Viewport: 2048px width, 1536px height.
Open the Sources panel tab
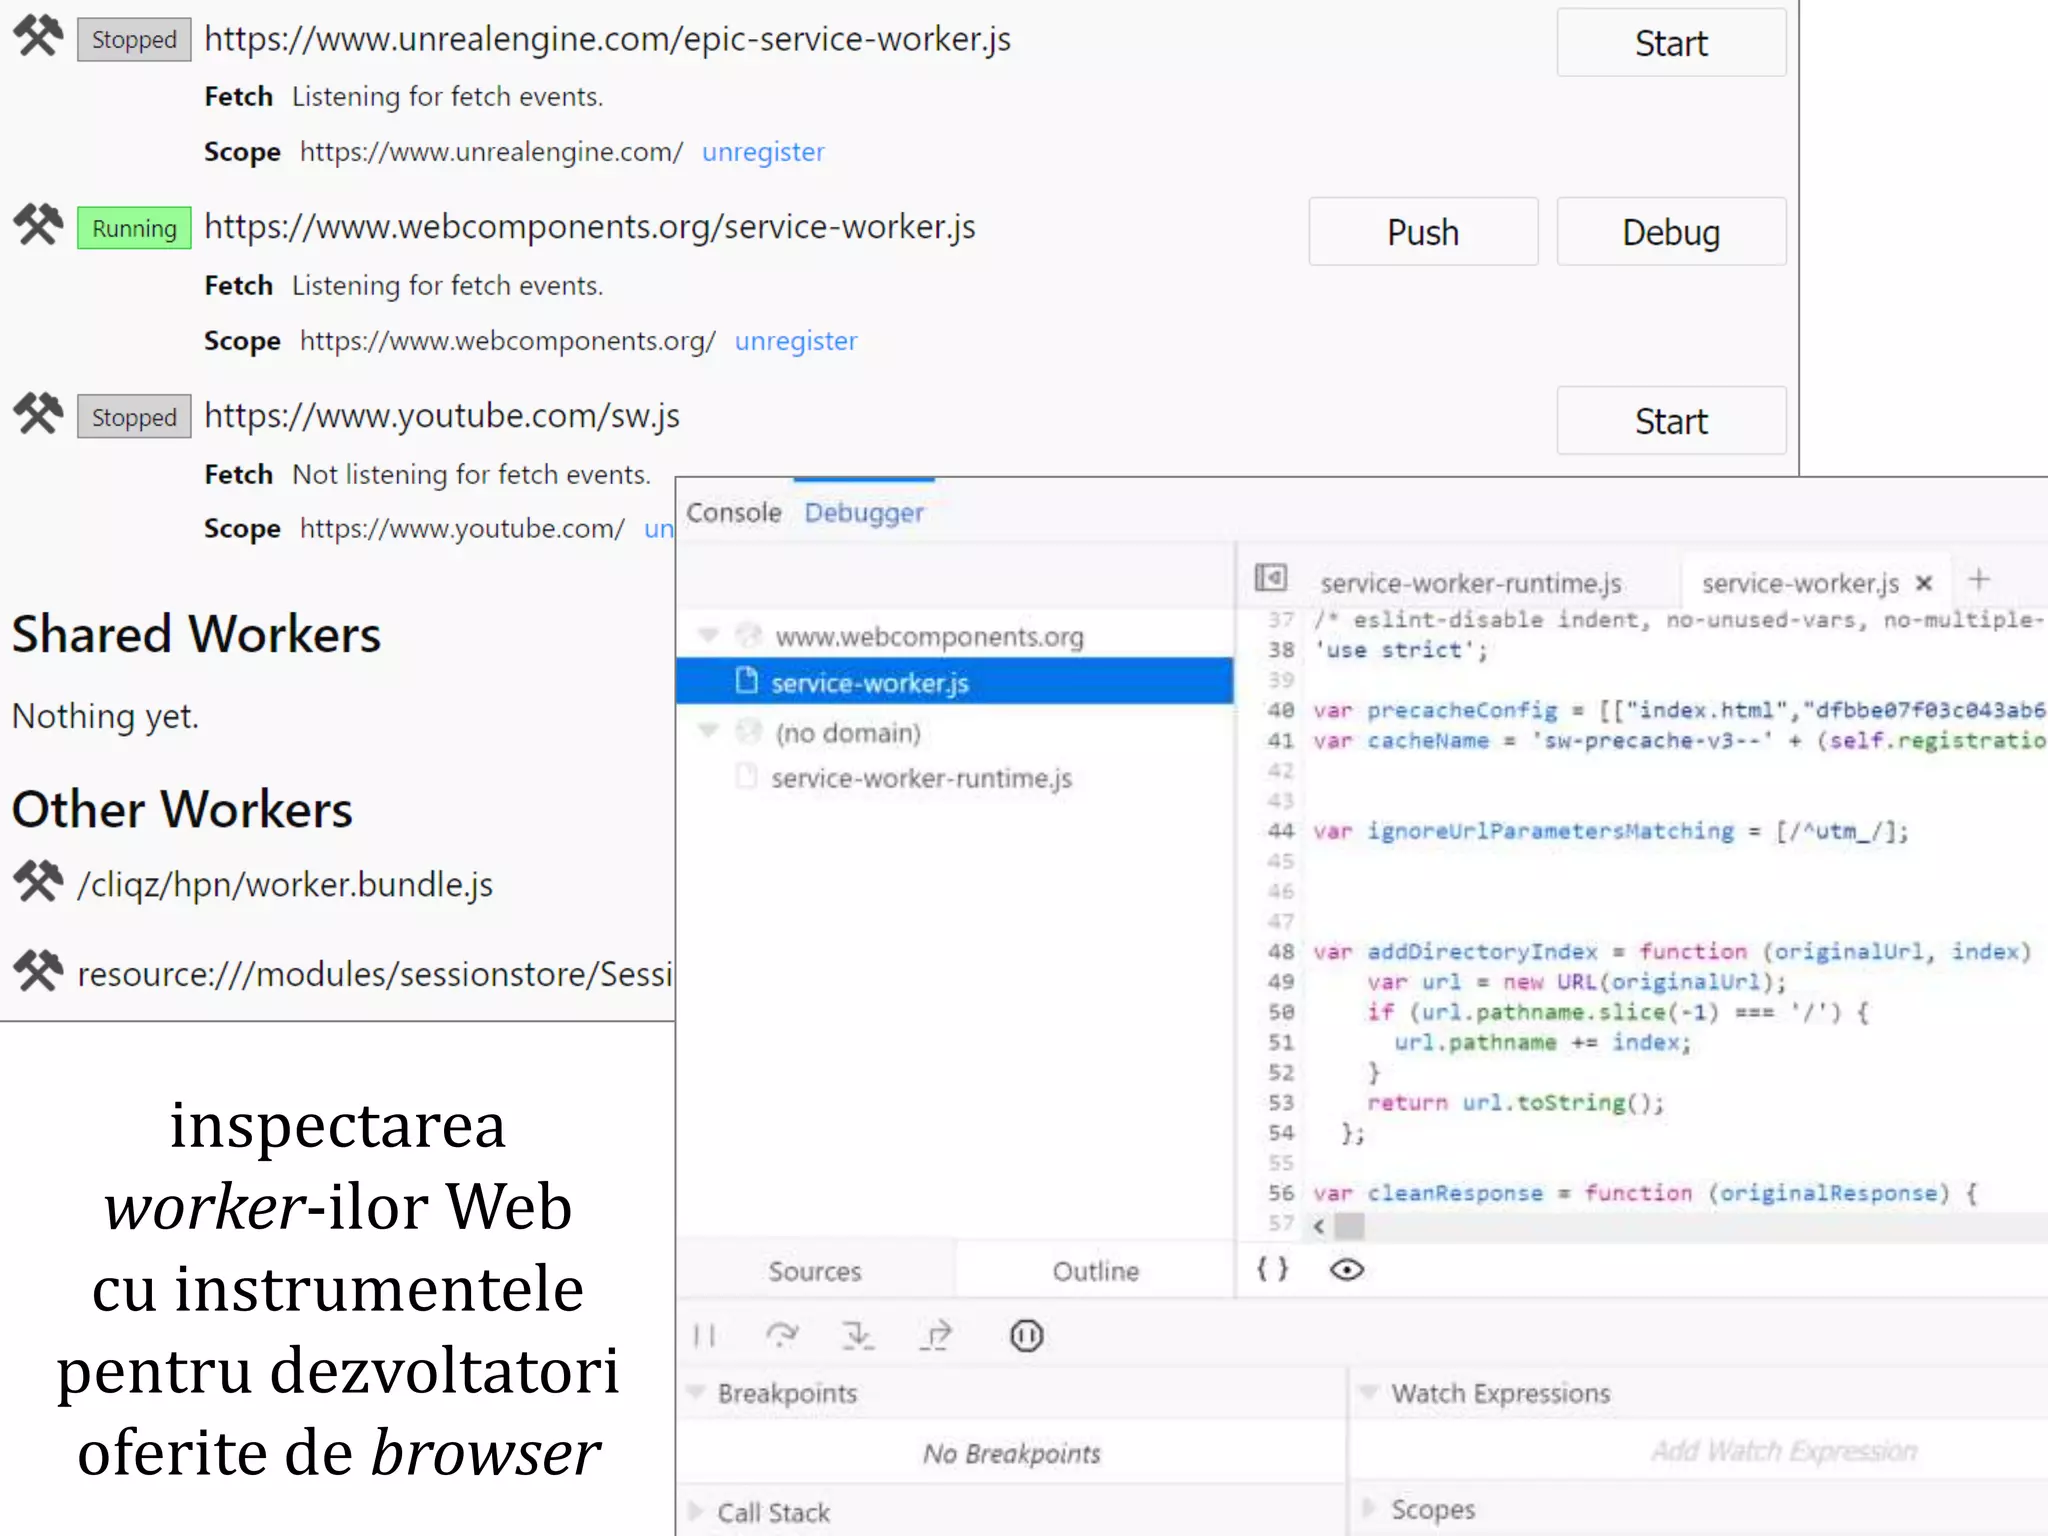point(815,1271)
